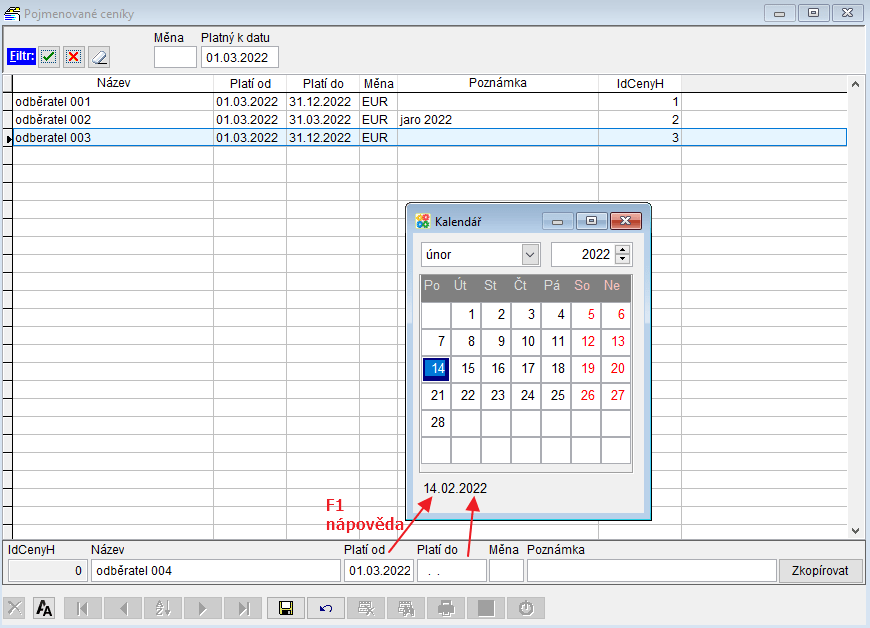Click the bottom Platí od date field
The height and width of the screenshot is (628, 870).
379,571
